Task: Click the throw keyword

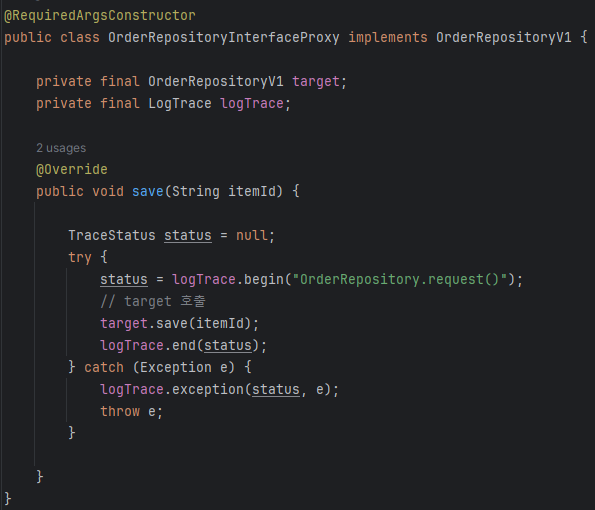Action: coord(120,411)
